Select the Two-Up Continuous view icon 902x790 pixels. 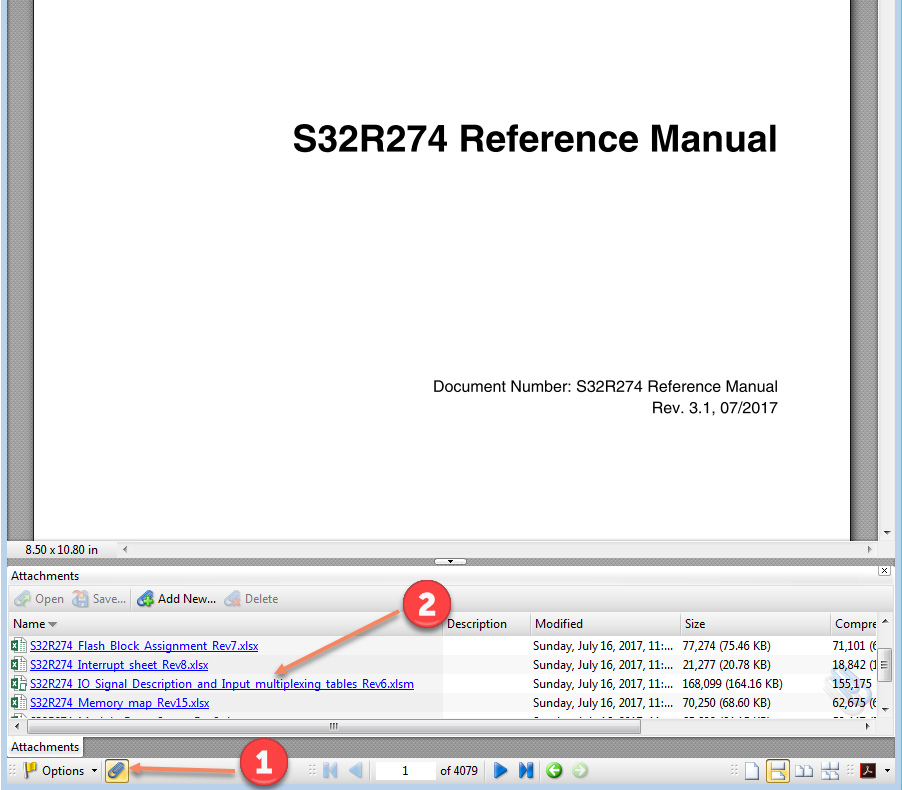pos(831,771)
